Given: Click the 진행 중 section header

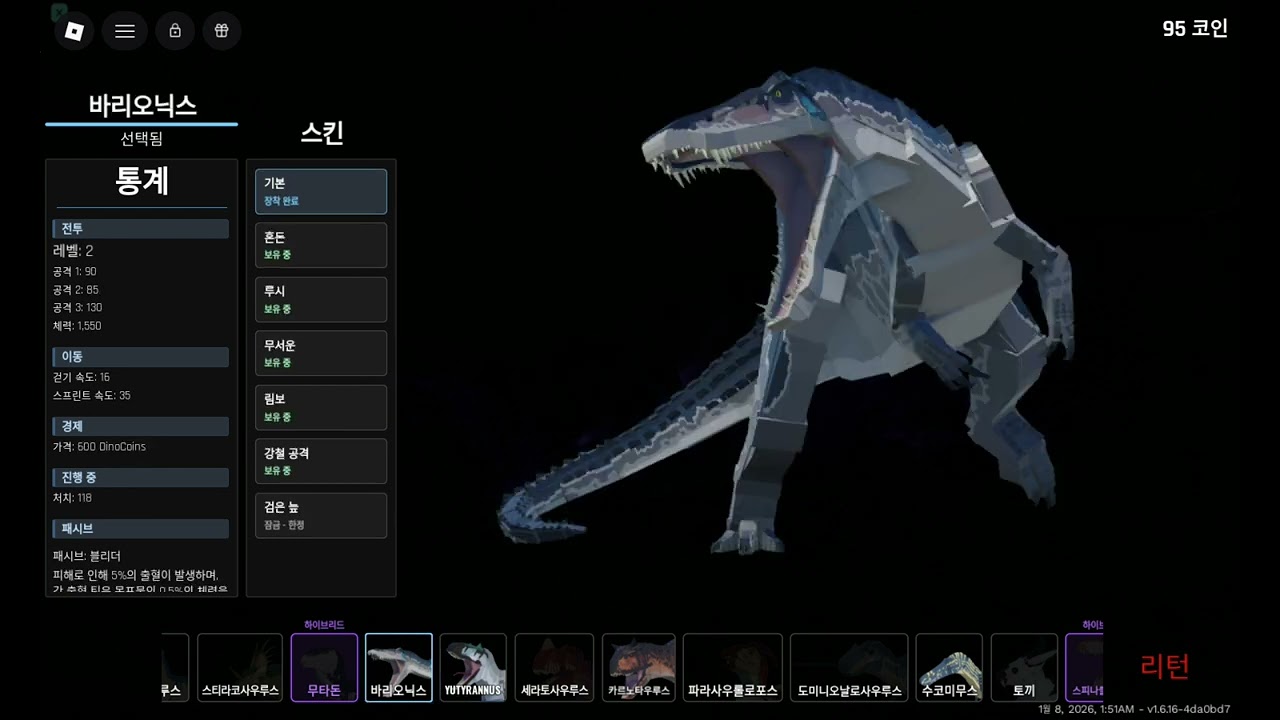Looking at the screenshot, I should [141, 478].
